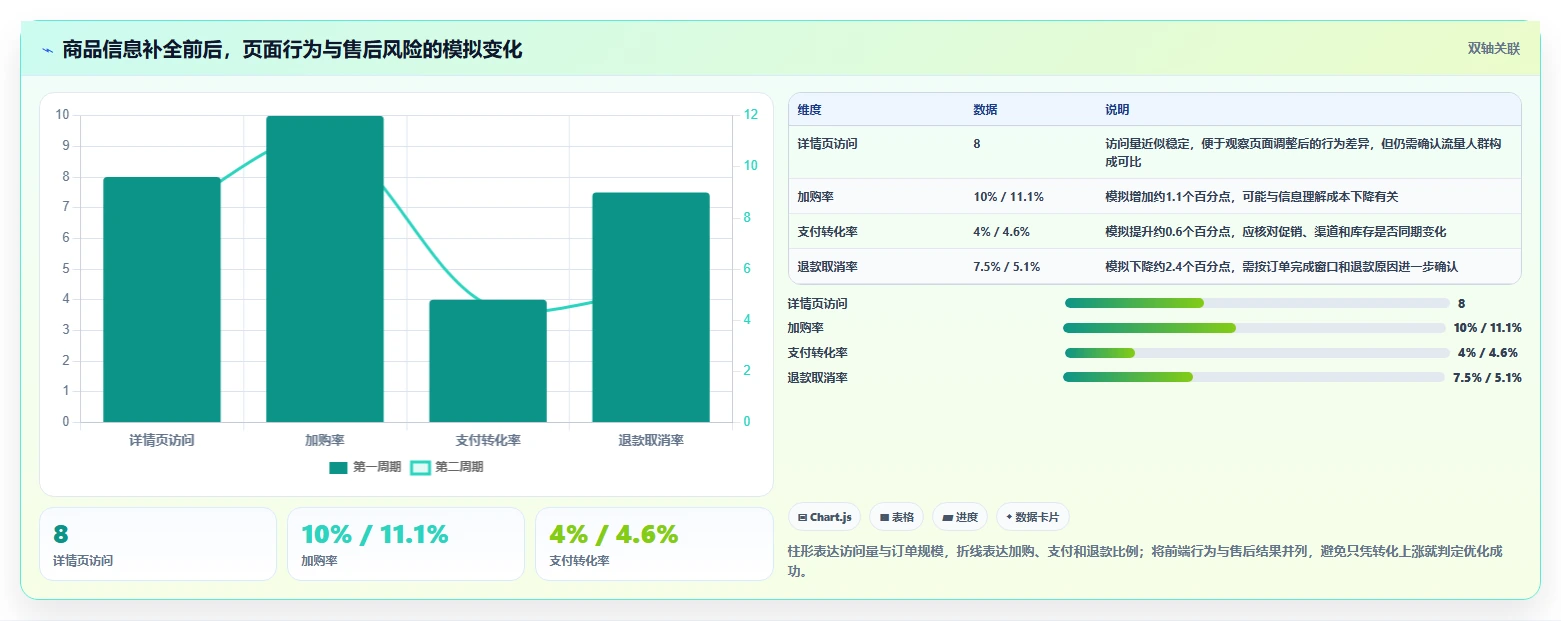Screen dimensions: 1561x621
Task: Click x-axis label 加购率 under chart
Action: click(x=325, y=440)
